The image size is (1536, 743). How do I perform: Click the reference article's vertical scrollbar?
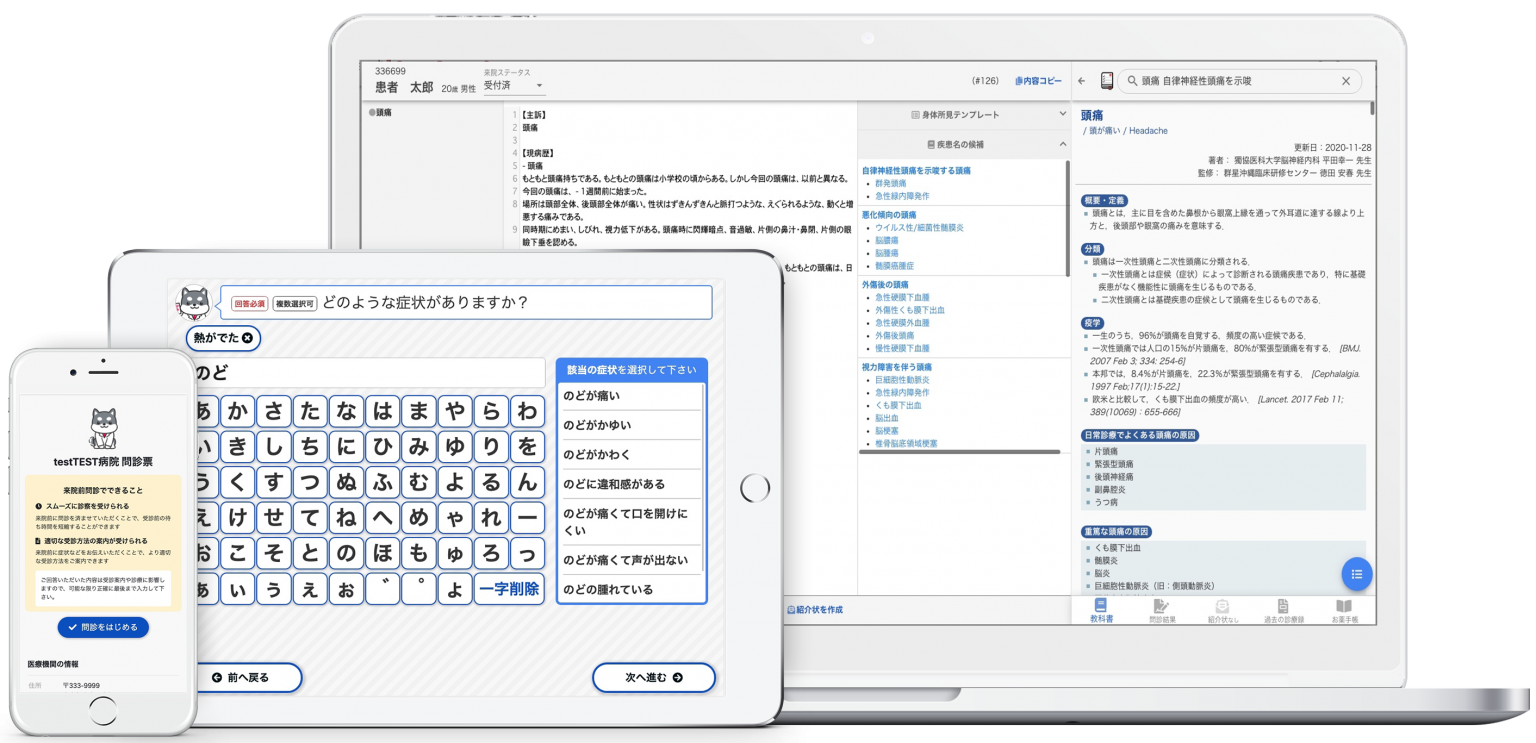1373,108
